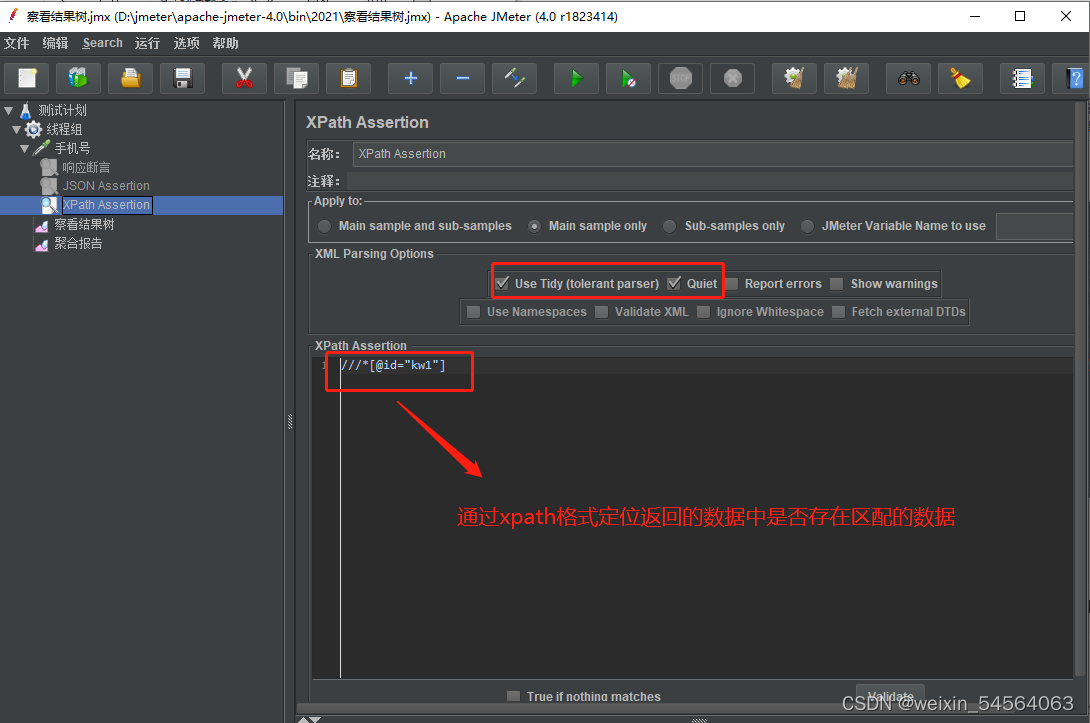
Task: Clear results with gear-broom icon
Action: [x=795, y=78]
